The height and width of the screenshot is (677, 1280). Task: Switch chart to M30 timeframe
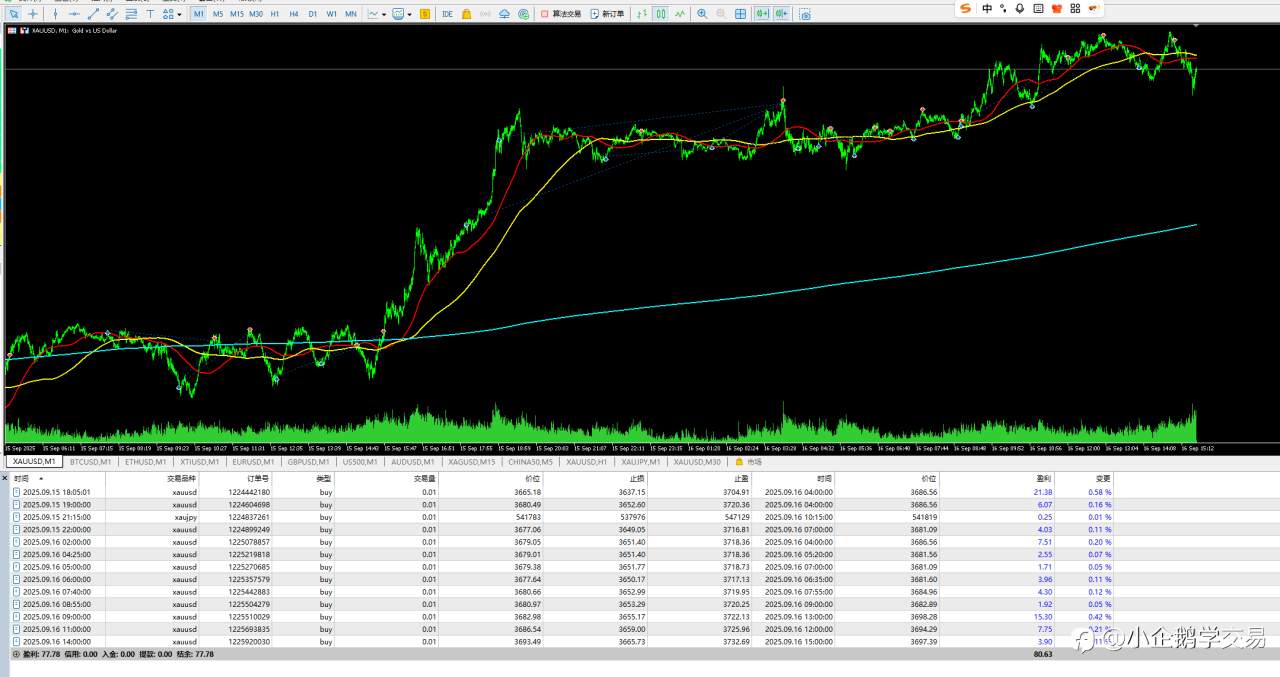click(x=256, y=14)
